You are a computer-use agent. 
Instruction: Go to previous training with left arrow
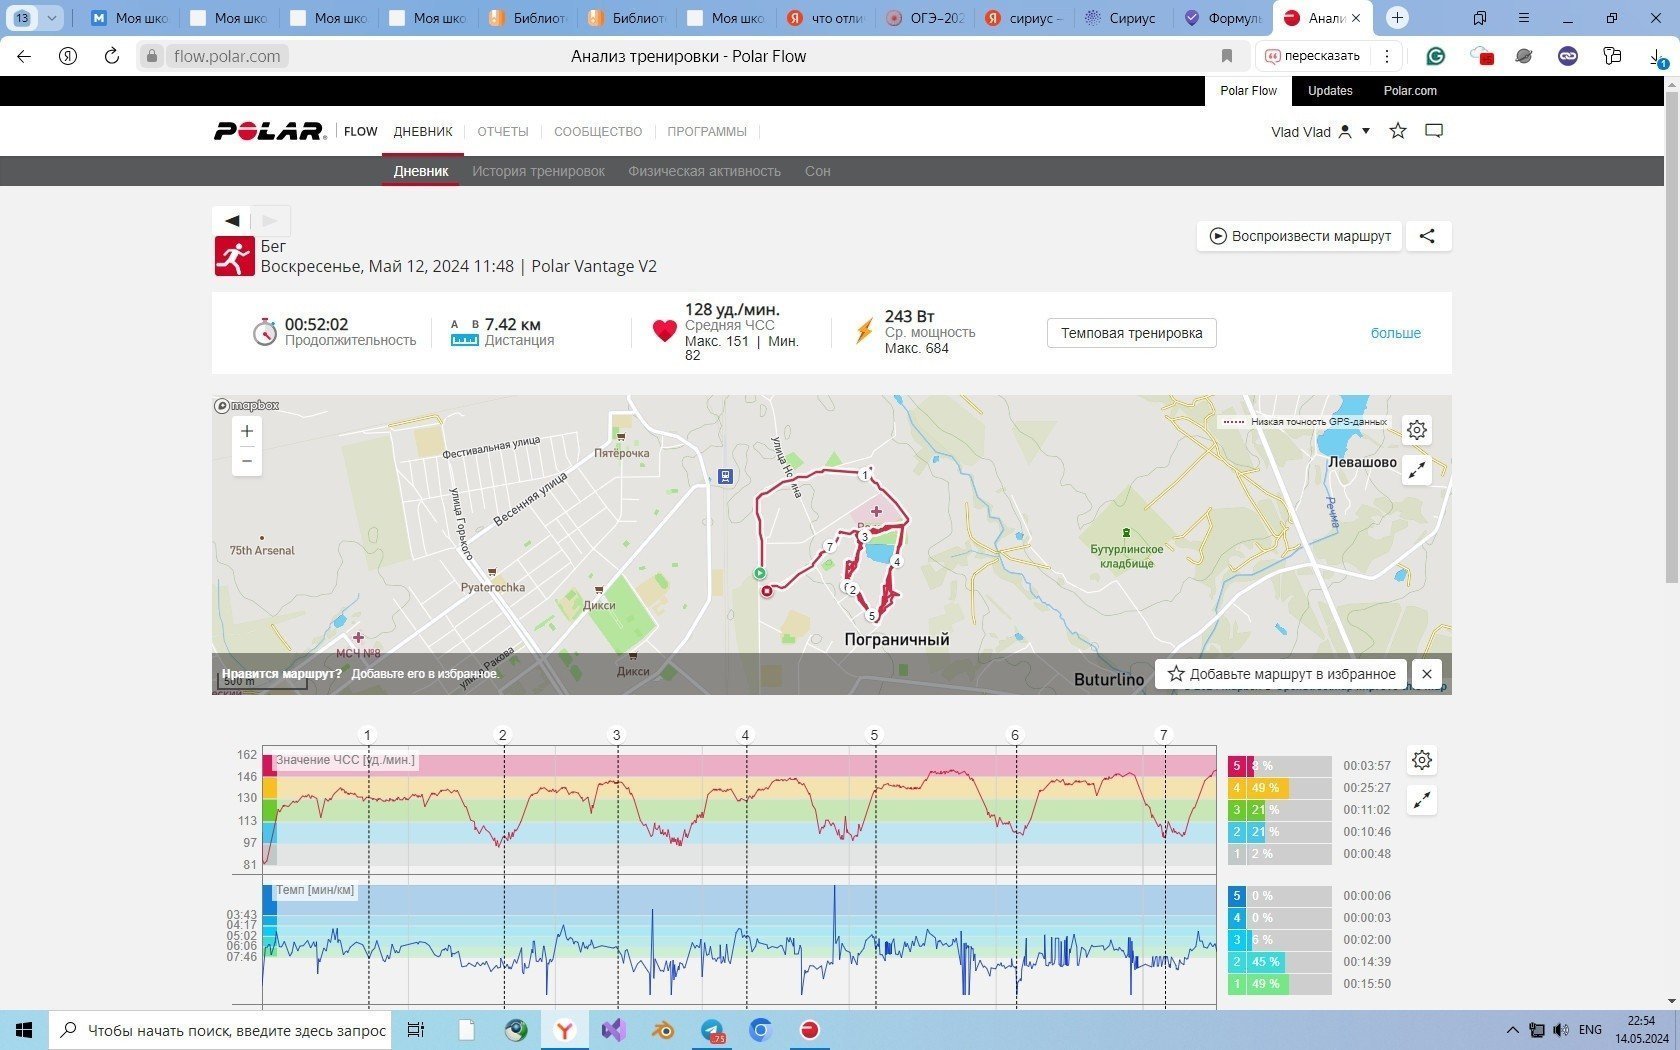coord(232,220)
